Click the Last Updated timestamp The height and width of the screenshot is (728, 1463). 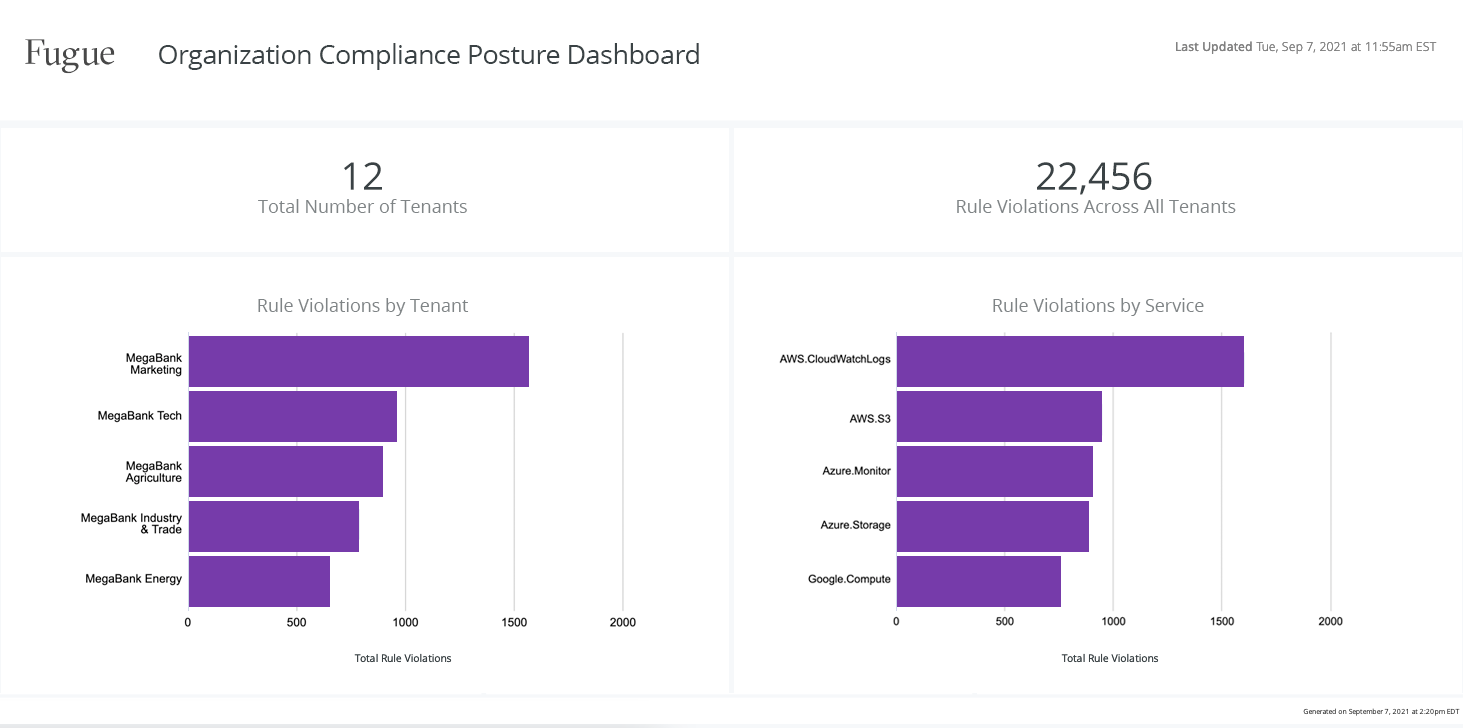coord(1305,47)
